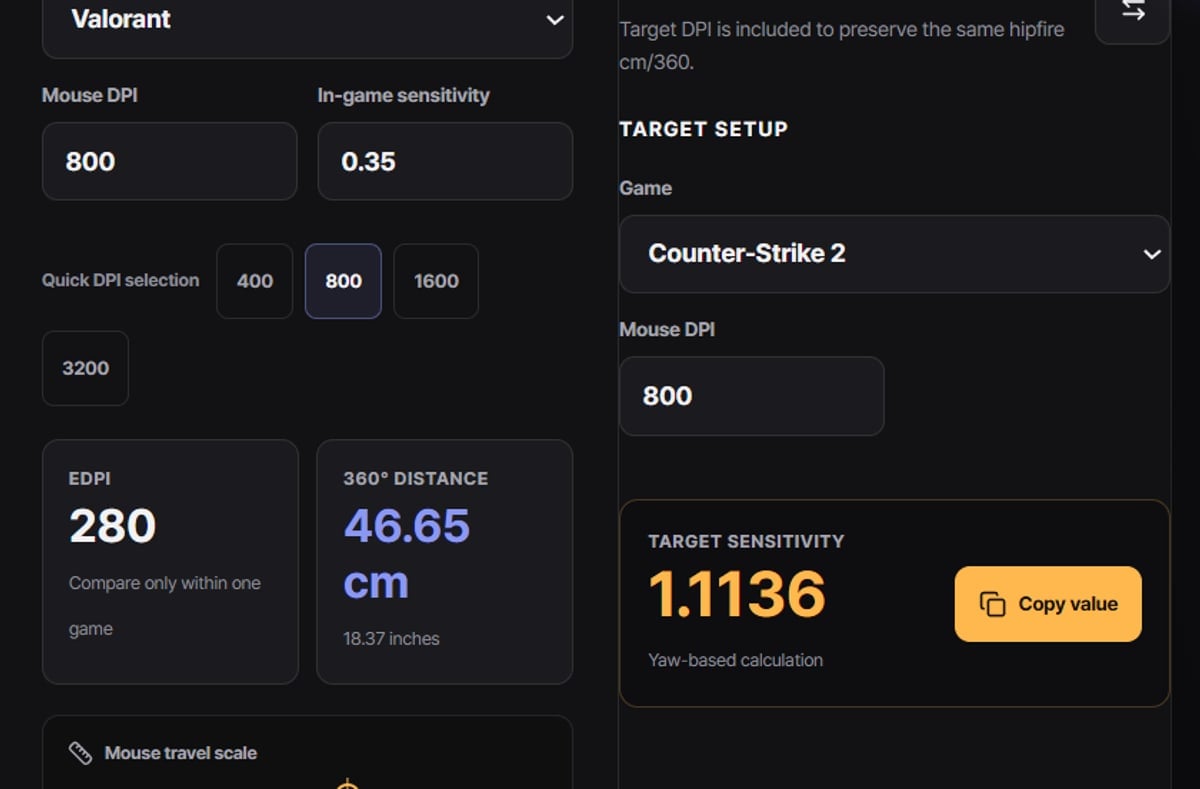Click the target Mouse DPI input field
This screenshot has width=1200, height=789.
tap(751, 396)
